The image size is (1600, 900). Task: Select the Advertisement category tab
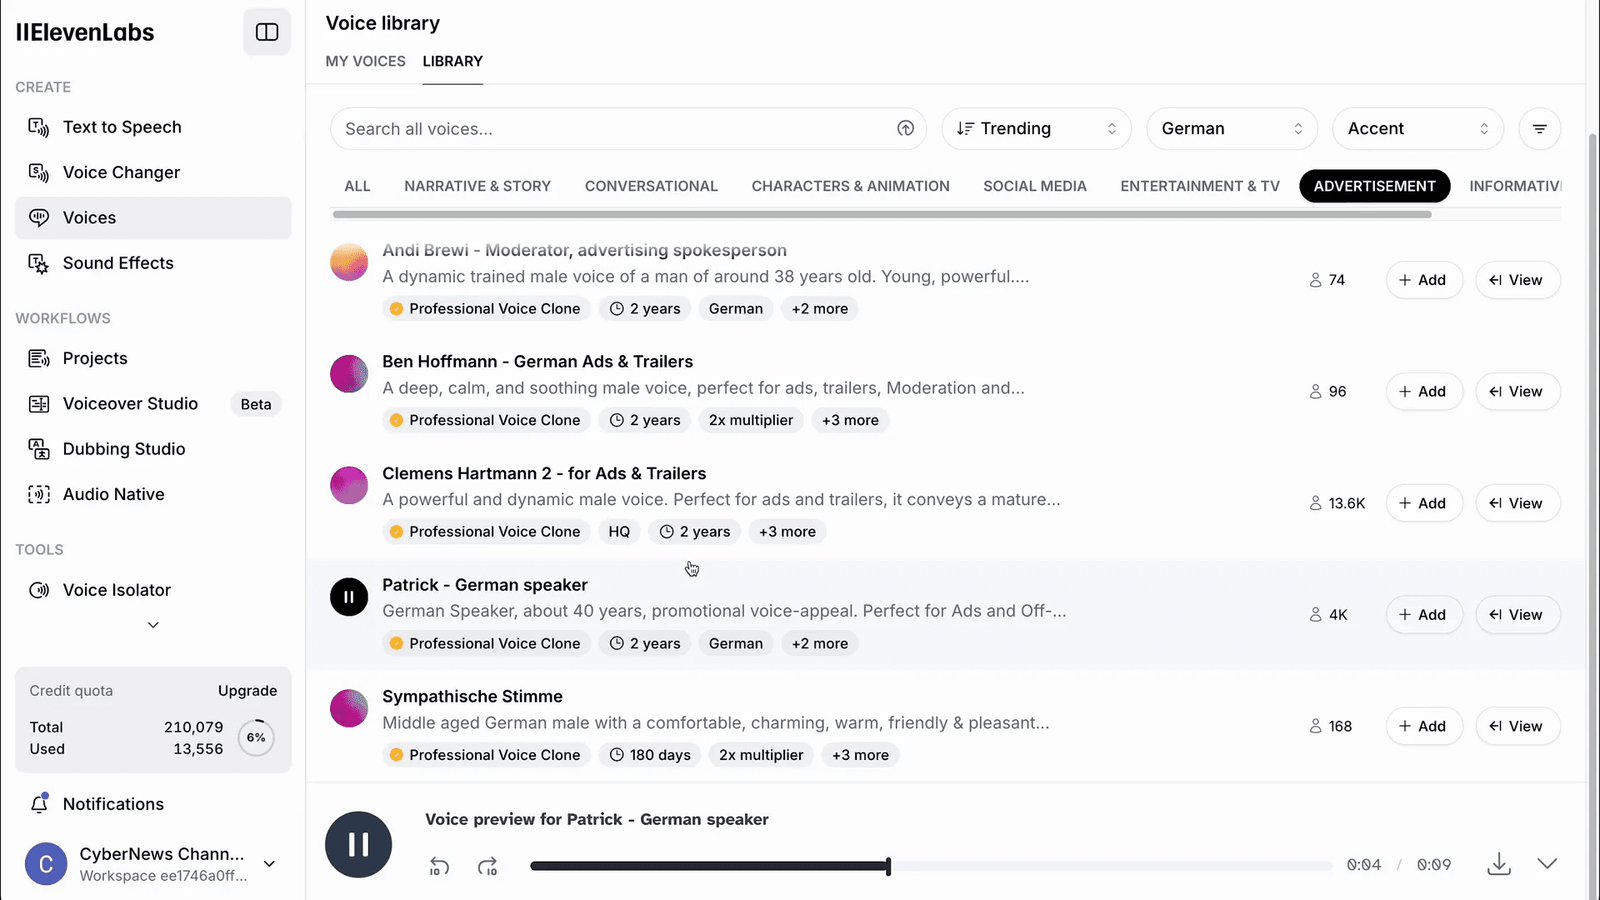(x=1375, y=186)
